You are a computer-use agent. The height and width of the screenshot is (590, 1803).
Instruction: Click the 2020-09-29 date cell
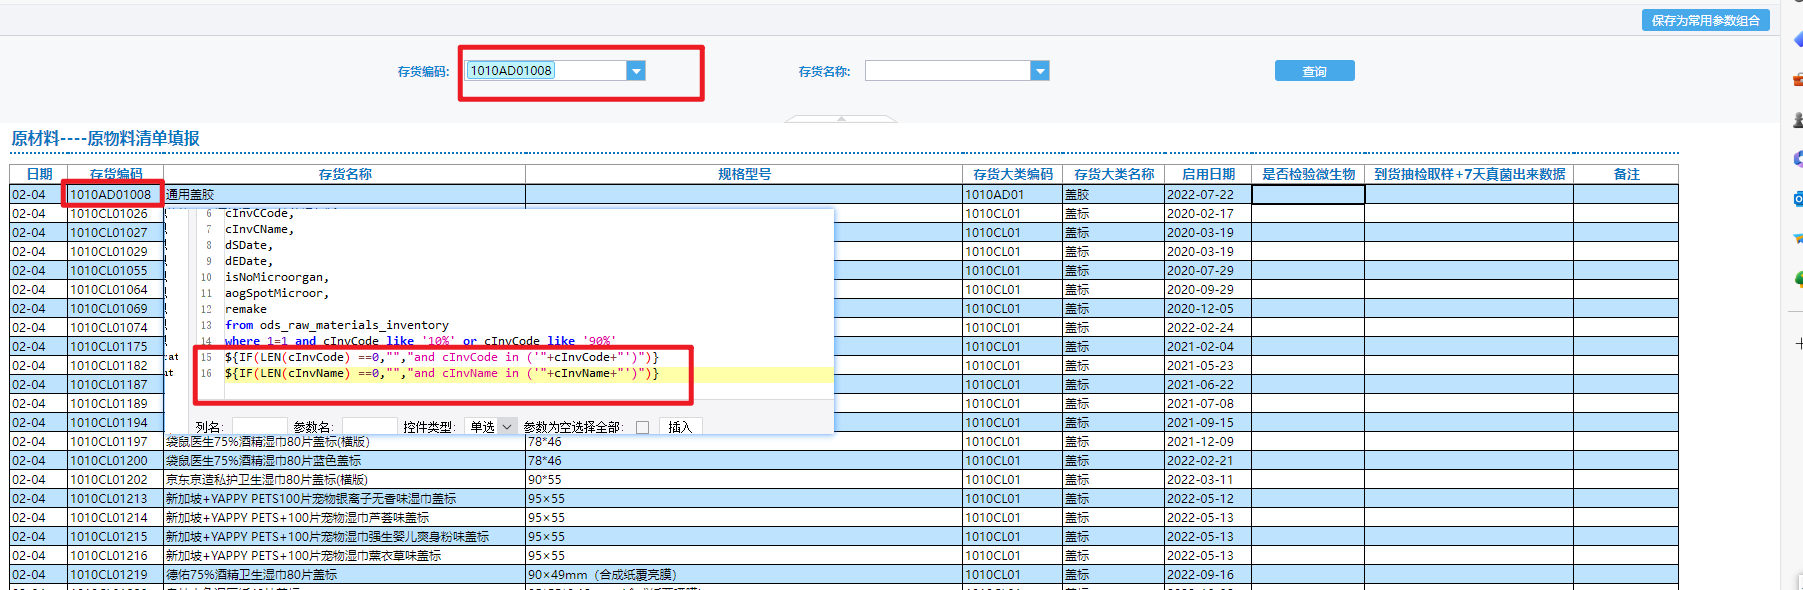tap(1208, 290)
